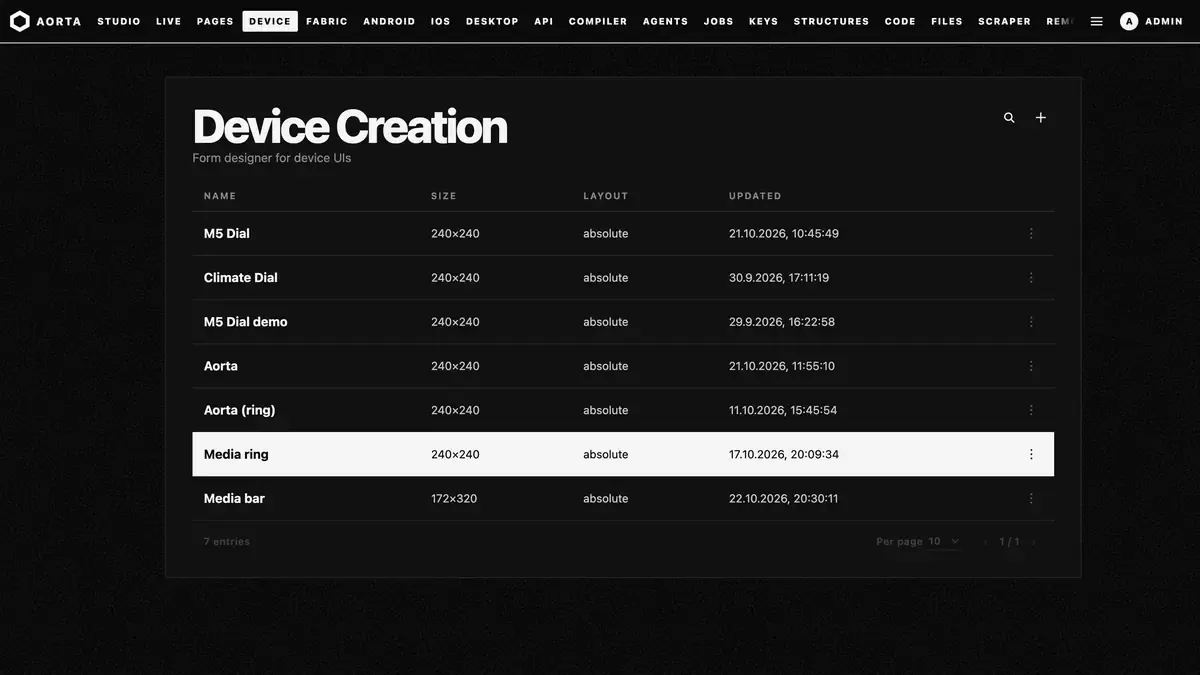This screenshot has height=675, width=1200.
Task: Open the M5 Dial demo device
Action: click(x=246, y=322)
